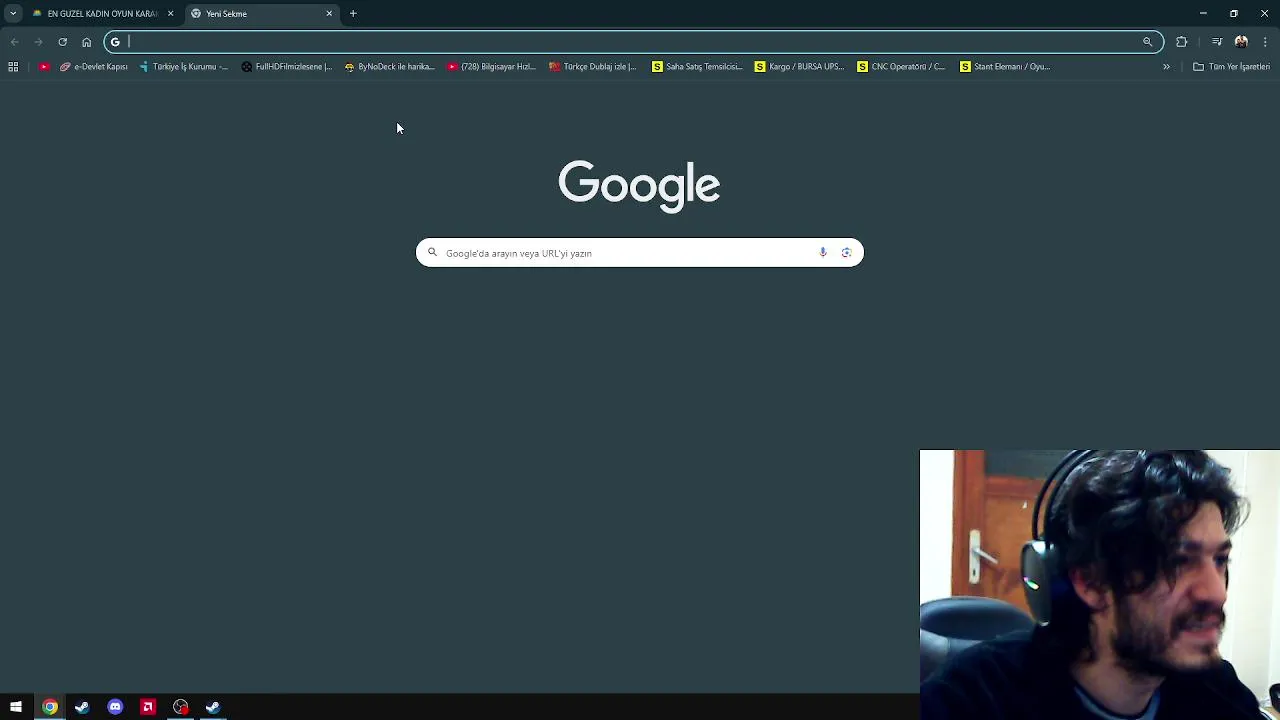Open OBS Studio from the taskbar
The width and height of the screenshot is (1280, 720).
pyautogui.click(x=180, y=707)
